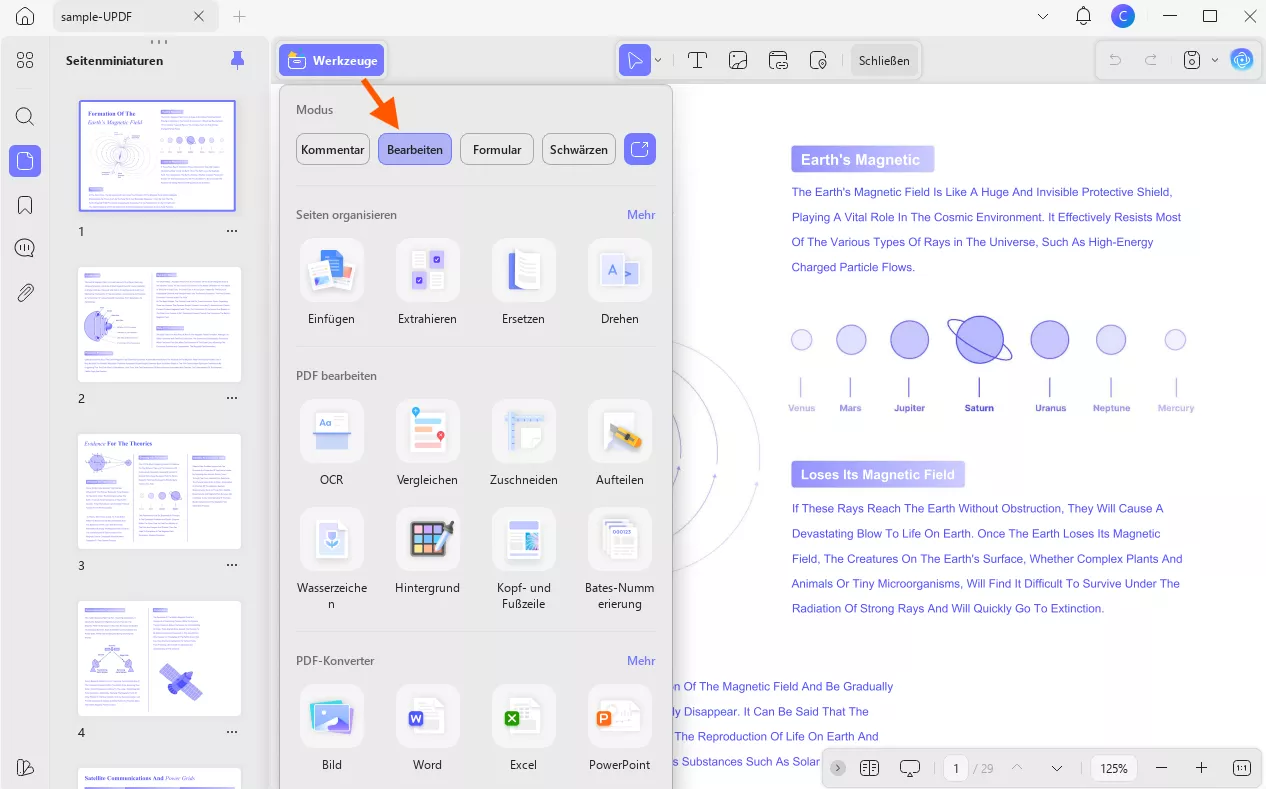Viewport: 1266px width, 789px height.
Task: Select the image edit tool in toolbar
Action: point(738,60)
